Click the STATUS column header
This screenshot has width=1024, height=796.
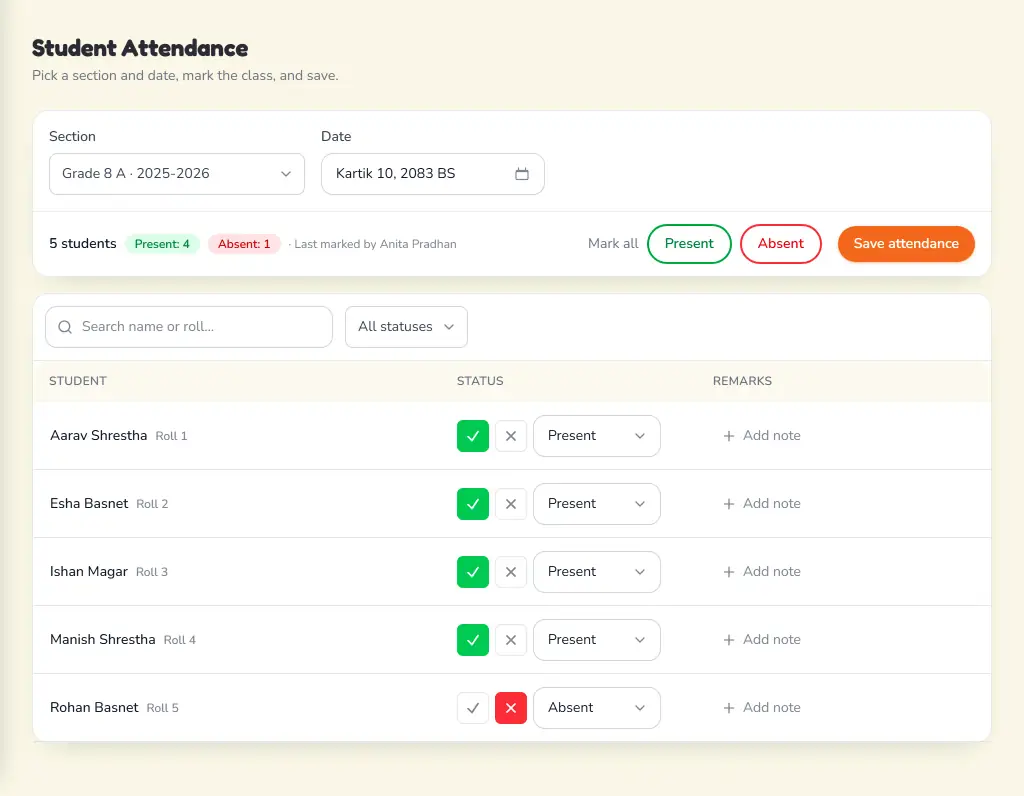tap(480, 381)
